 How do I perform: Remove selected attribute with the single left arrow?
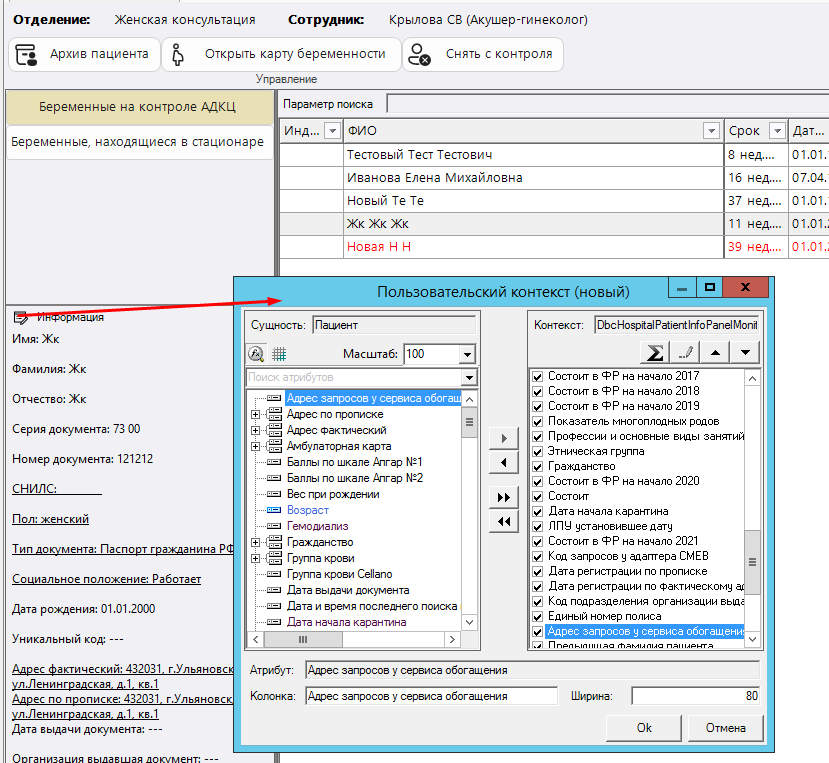click(x=503, y=463)
